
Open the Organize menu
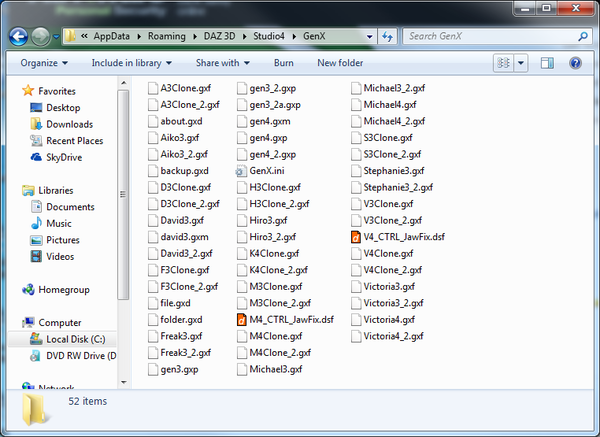coord(44,63)
